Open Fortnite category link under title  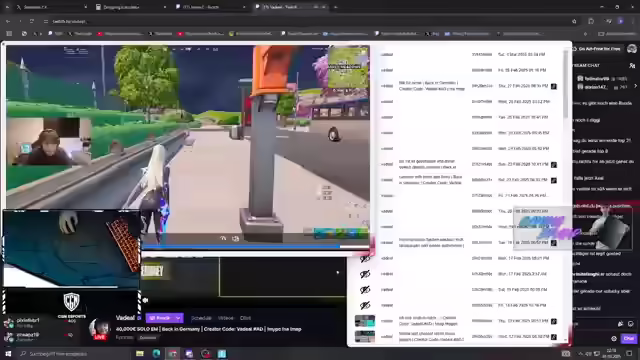[124, 338]
